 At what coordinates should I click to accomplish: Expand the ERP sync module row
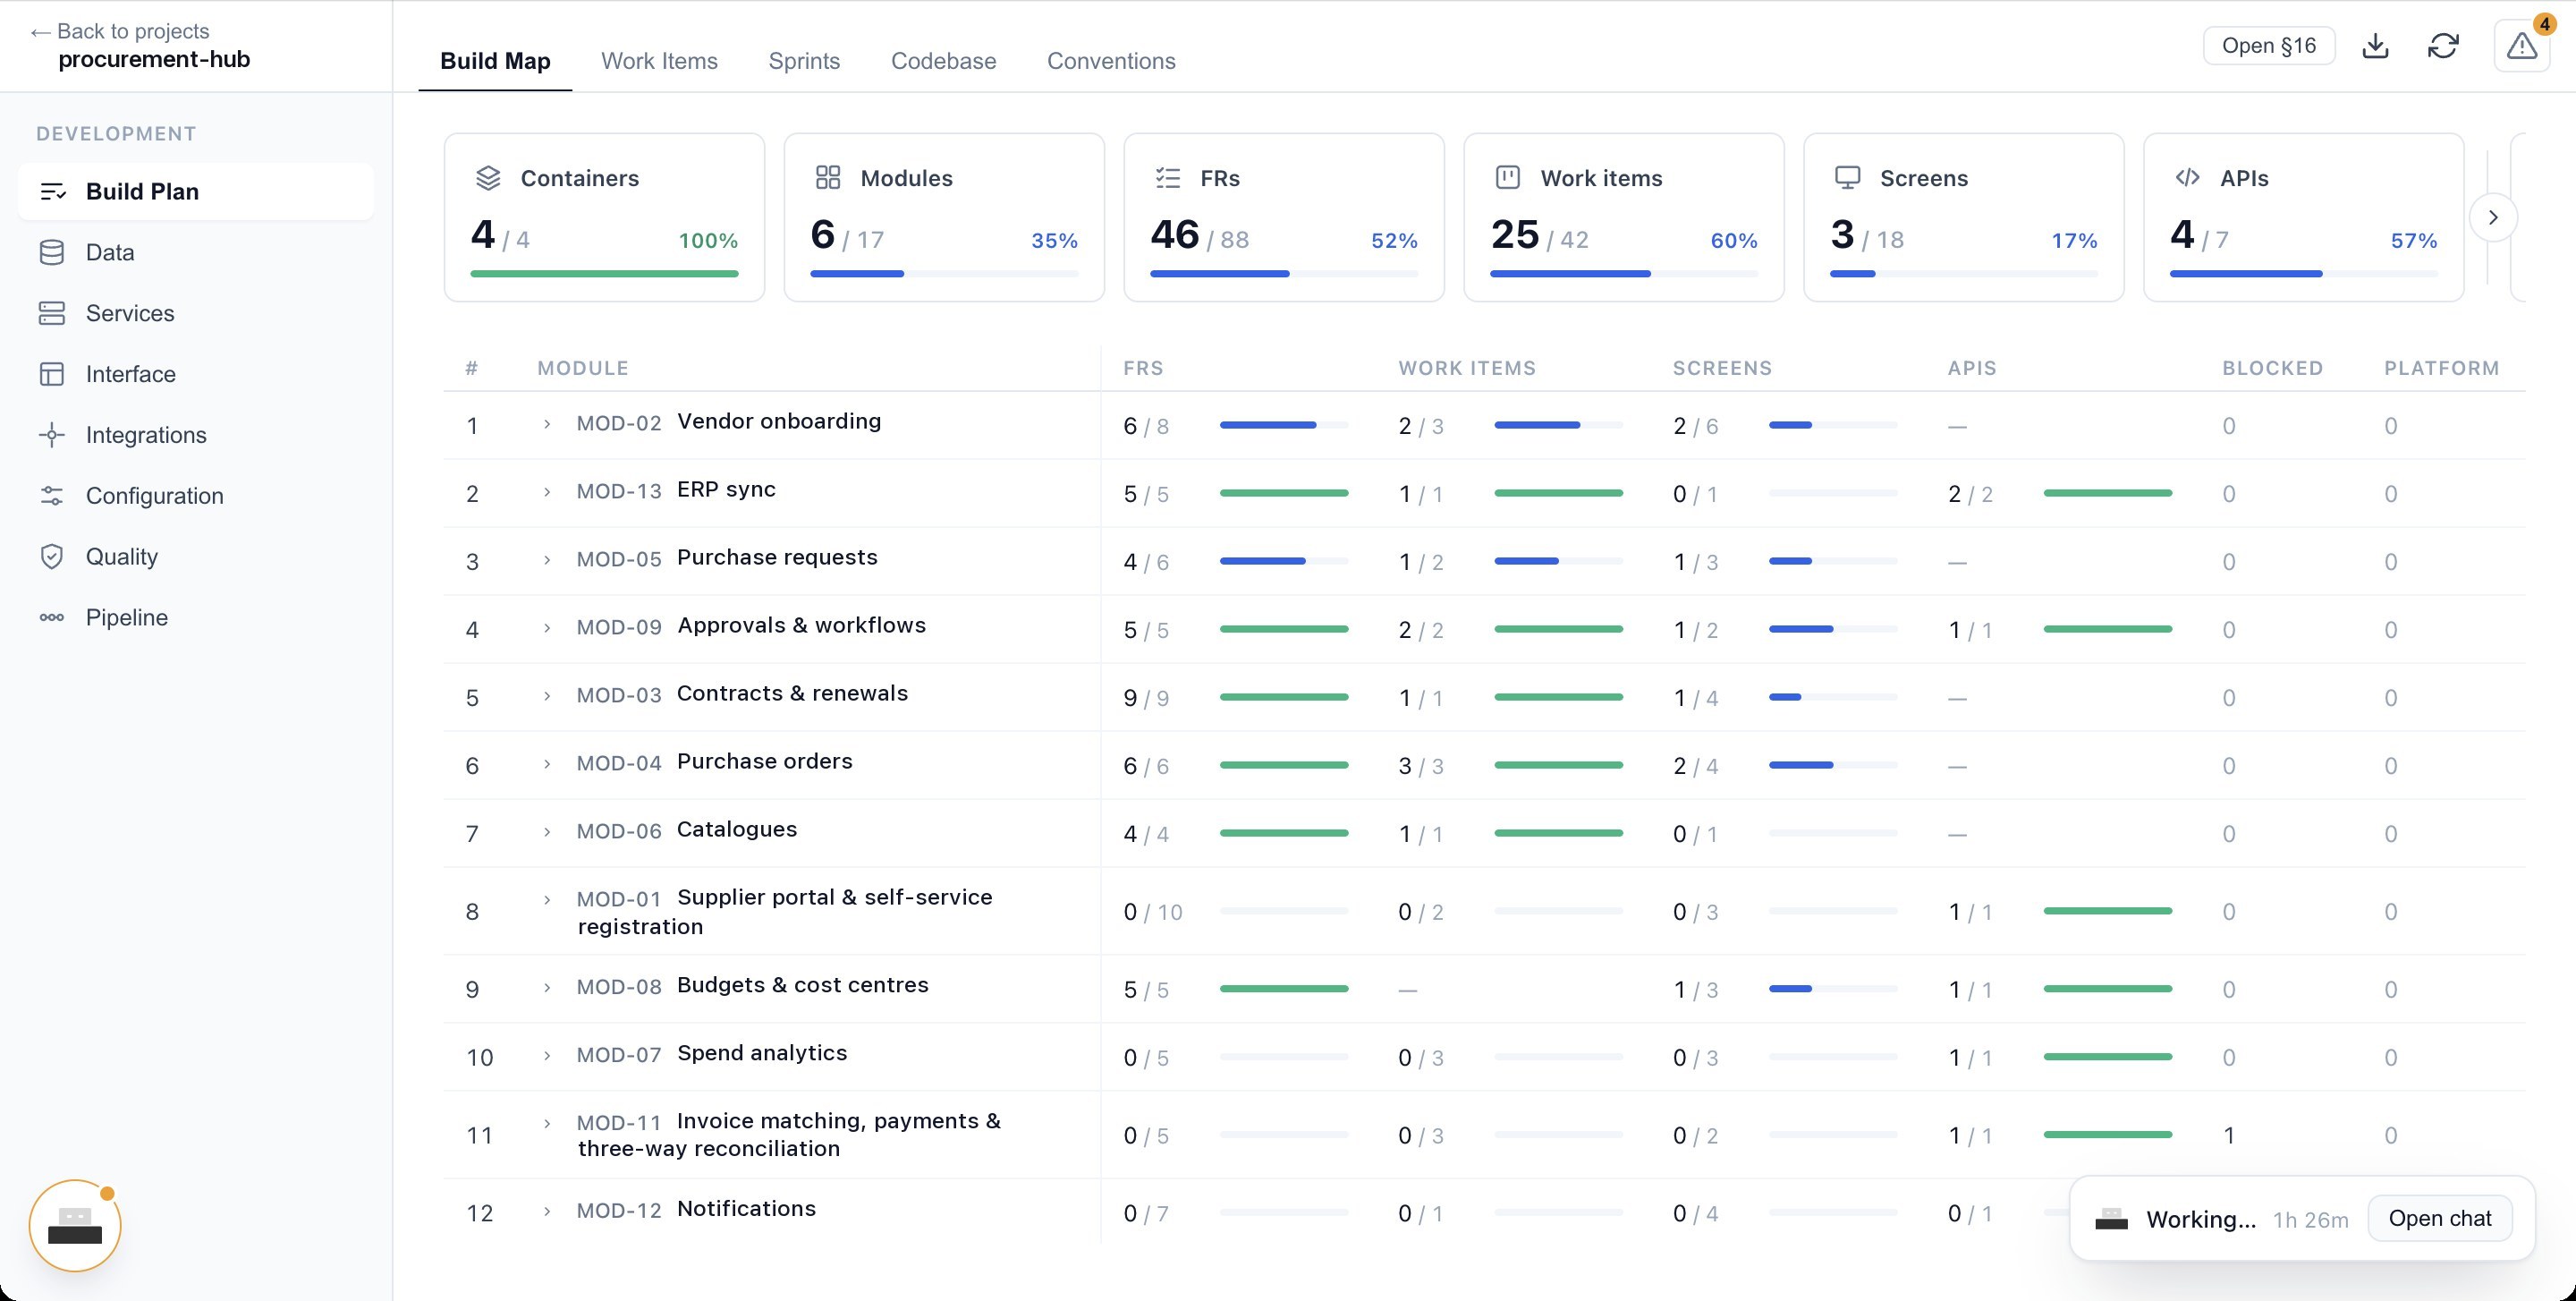coord(547,492)
